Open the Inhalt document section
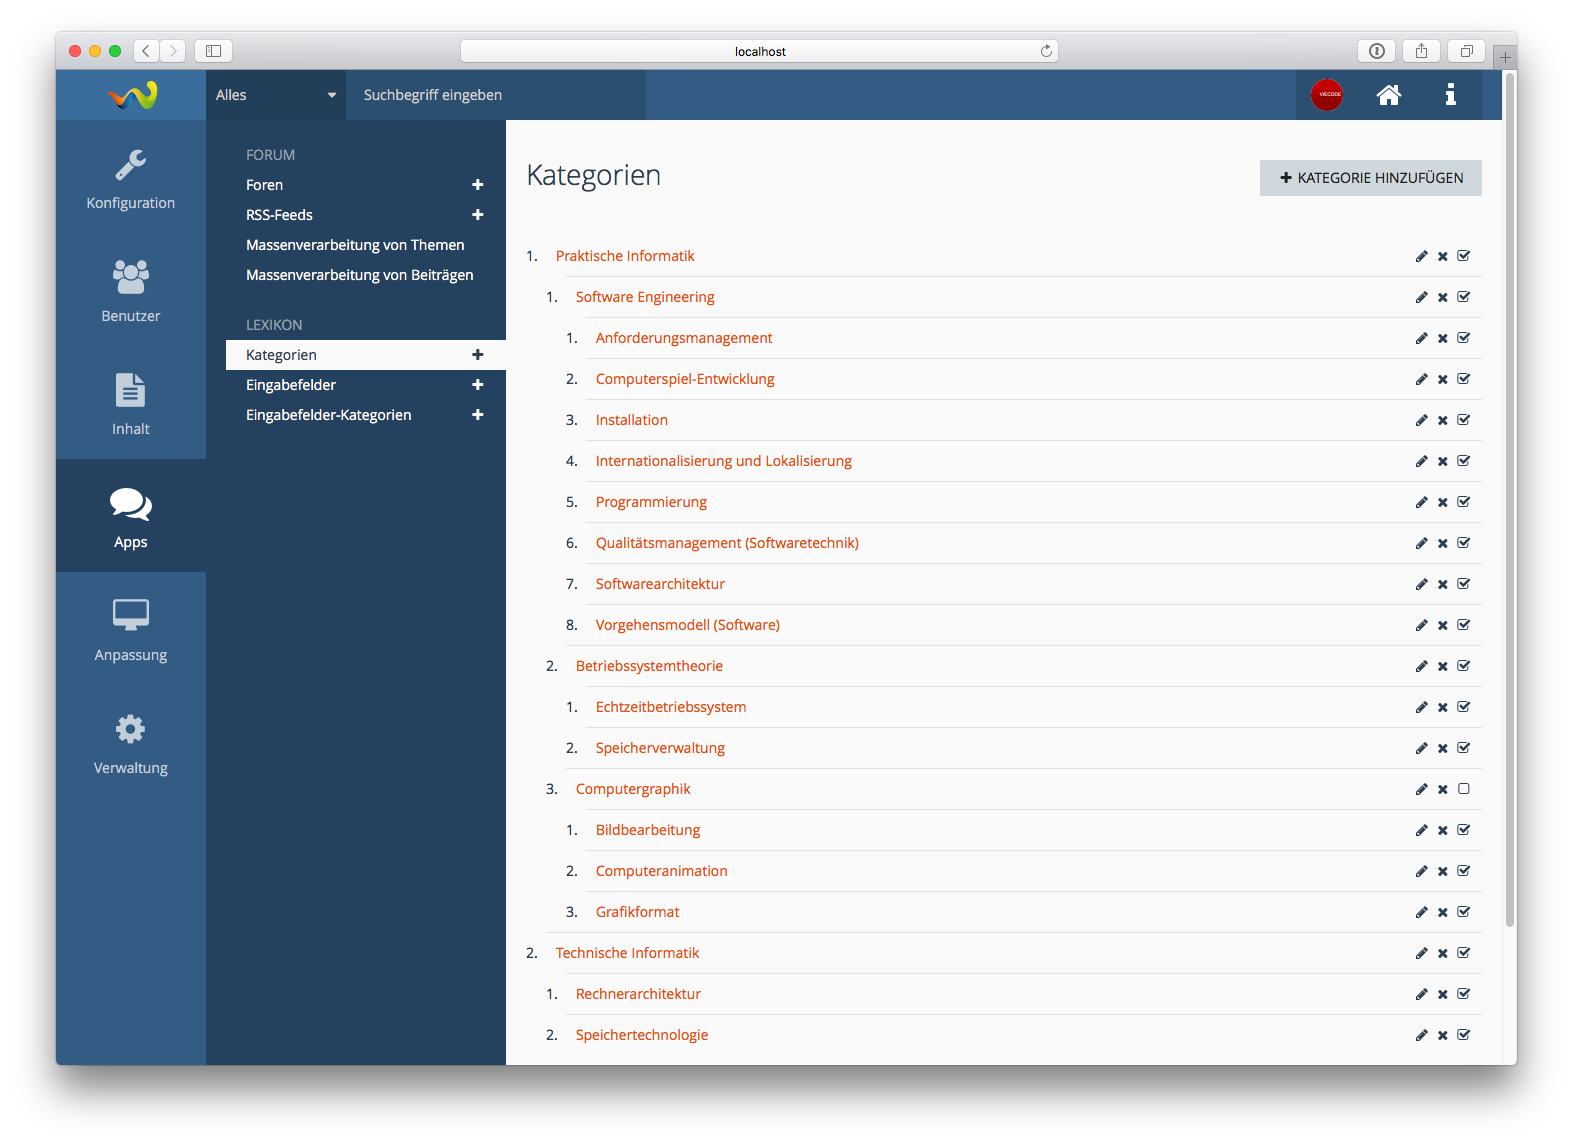Viewport: 1573px width, 1145px height. [130, 405]
